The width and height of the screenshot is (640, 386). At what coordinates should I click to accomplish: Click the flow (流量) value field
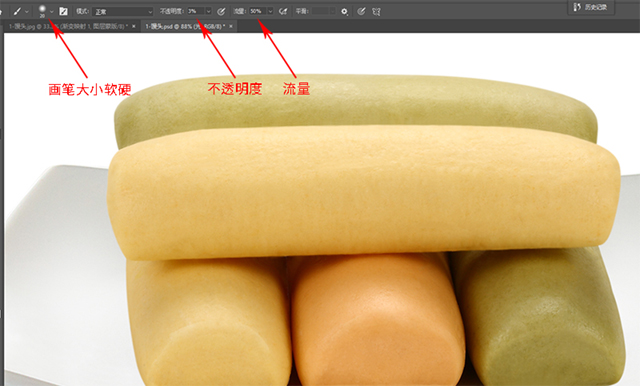tap(257, 11)
